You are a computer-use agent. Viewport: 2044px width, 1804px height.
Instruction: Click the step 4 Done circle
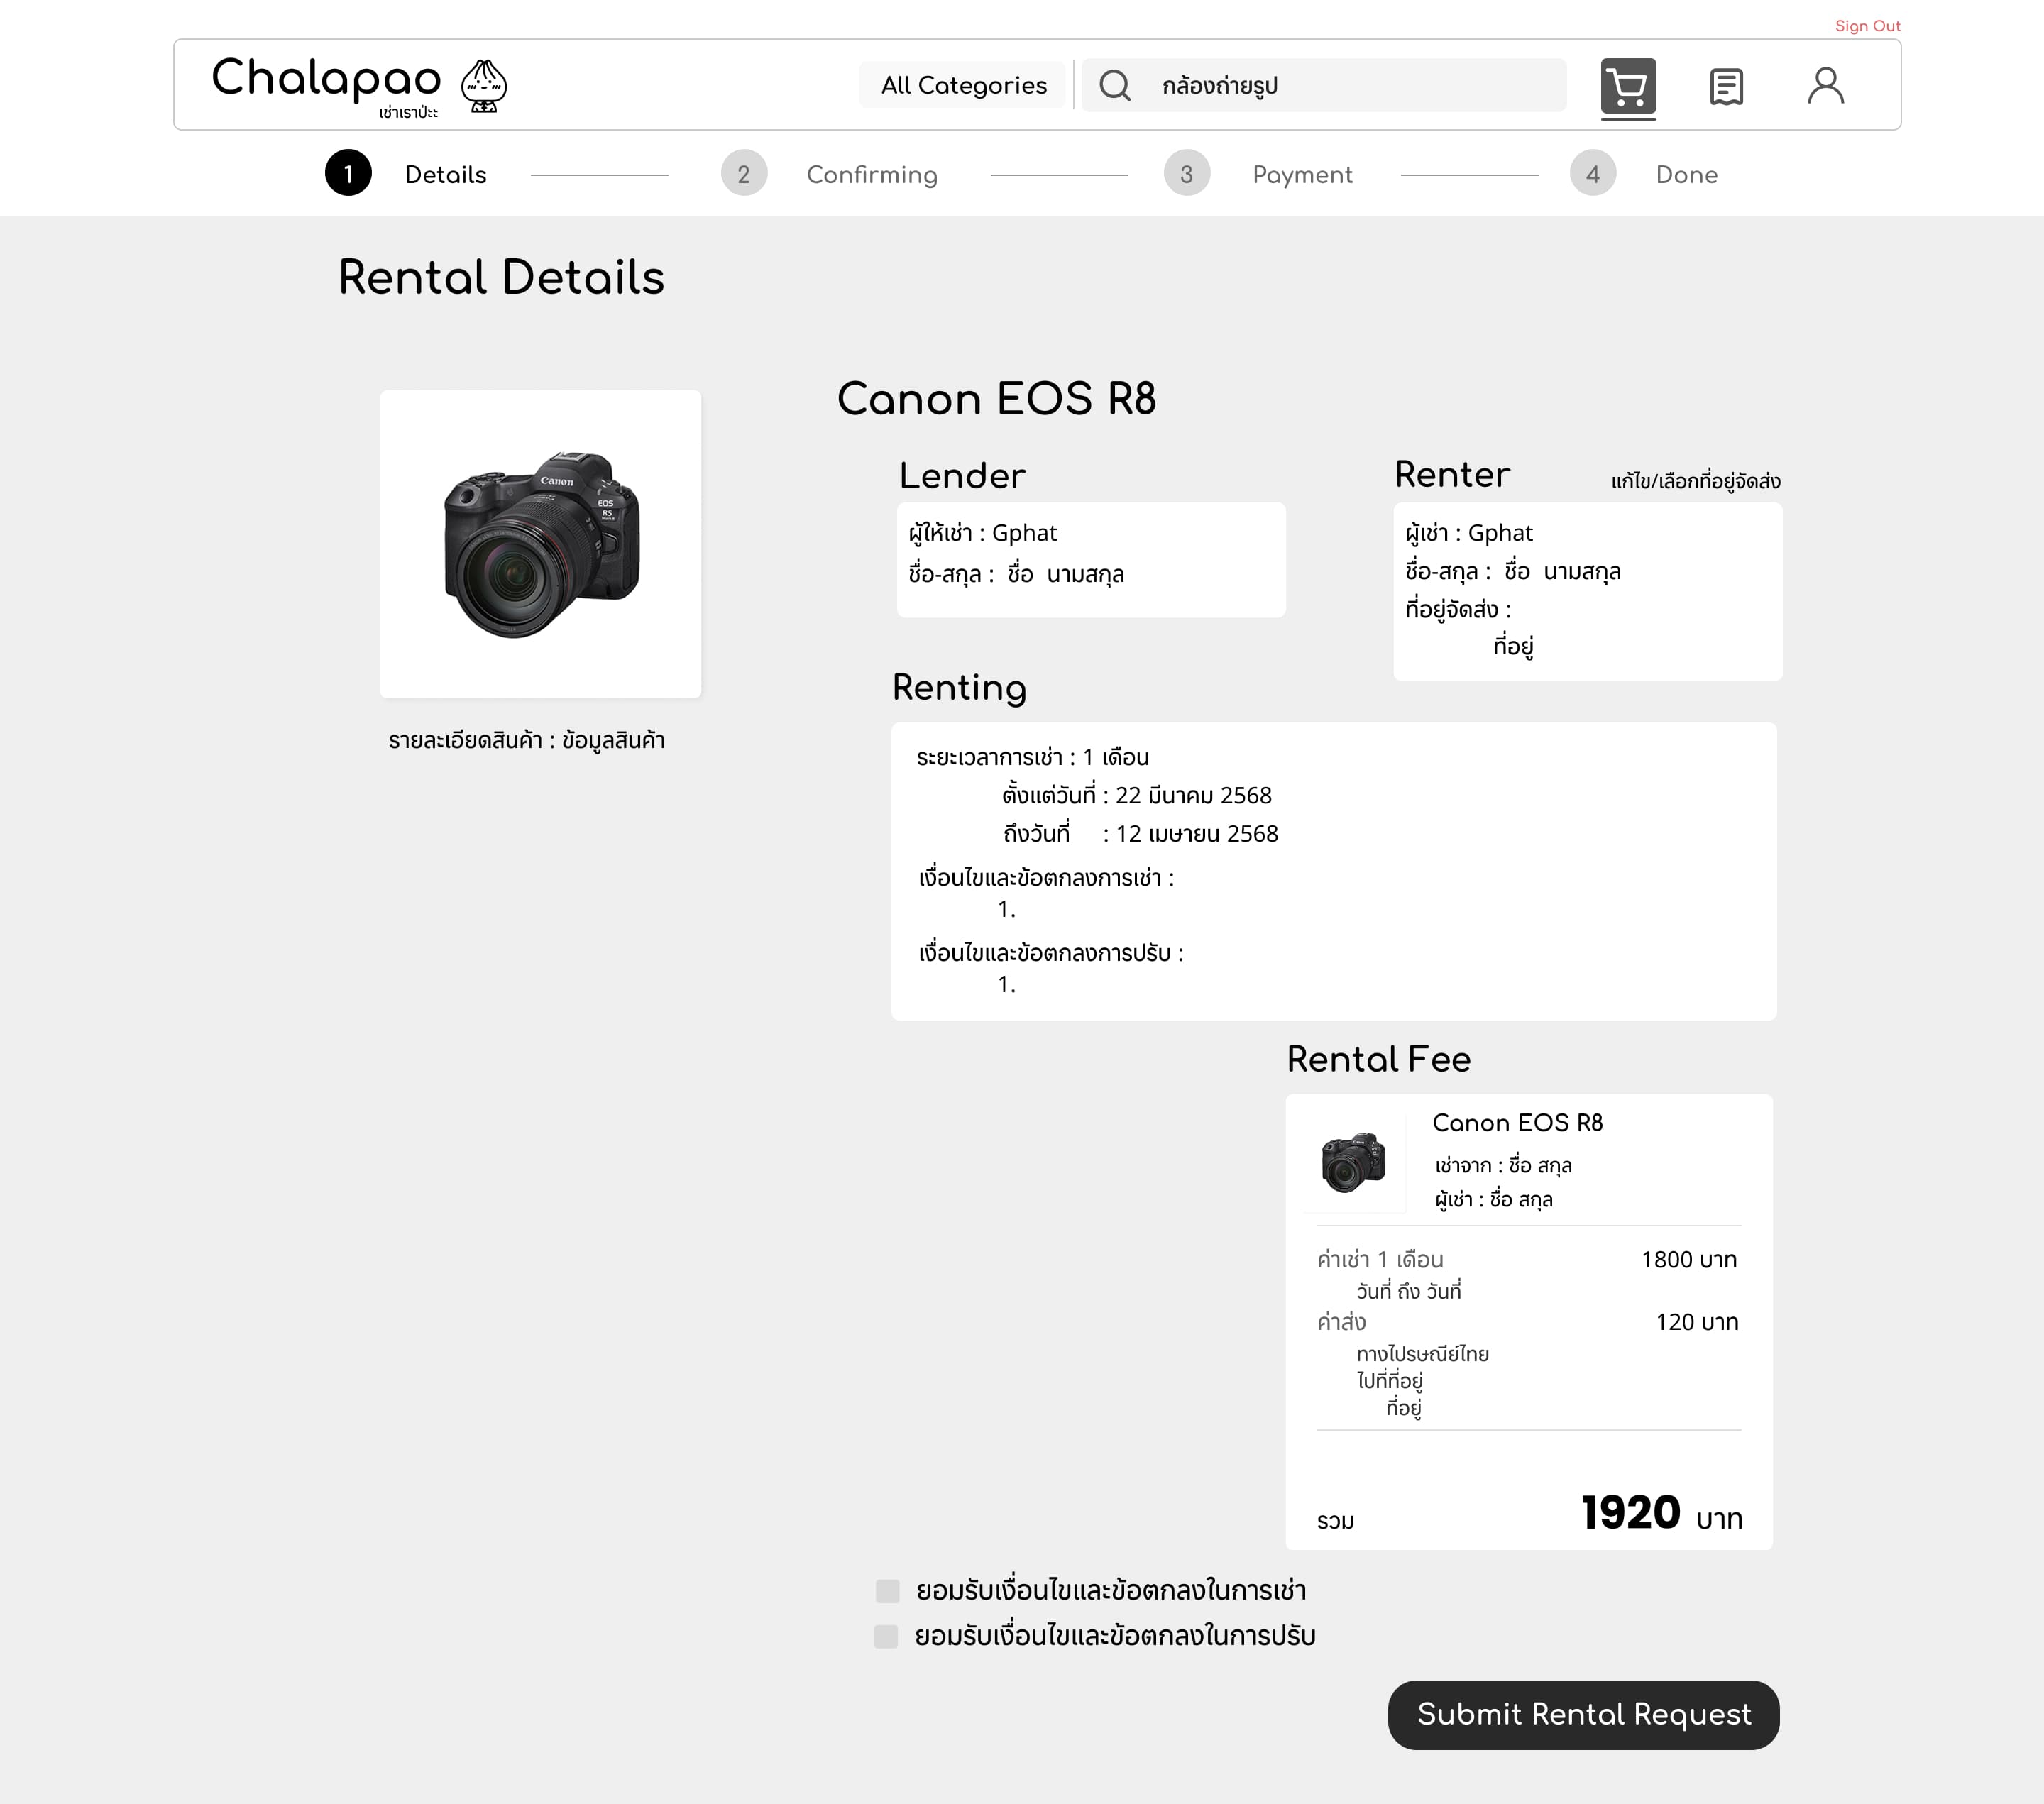click(1592, 174)
